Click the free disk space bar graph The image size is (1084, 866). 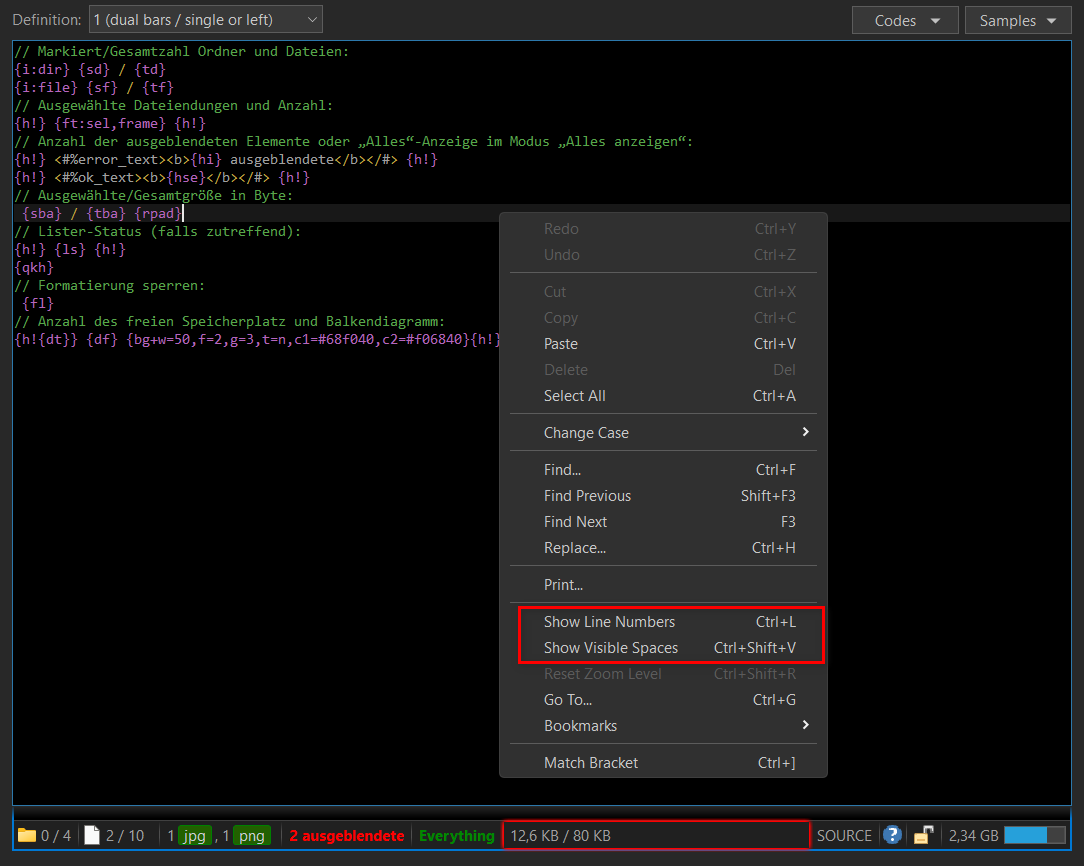pyautogui.click(x=1035, y=835)
